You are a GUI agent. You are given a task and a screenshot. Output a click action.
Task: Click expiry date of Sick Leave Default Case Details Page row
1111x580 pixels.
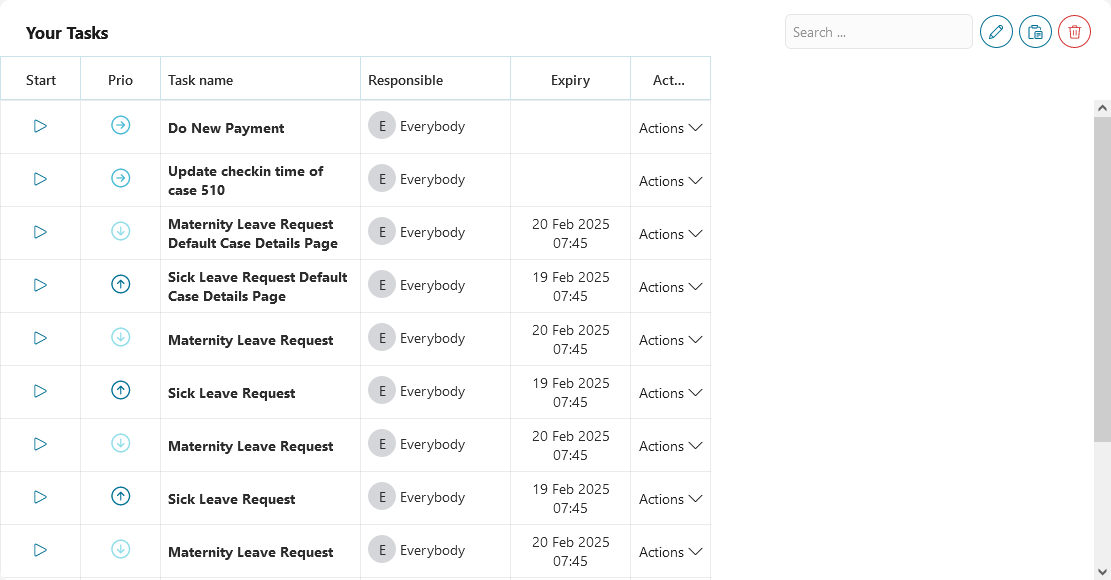tap(570, 287)
